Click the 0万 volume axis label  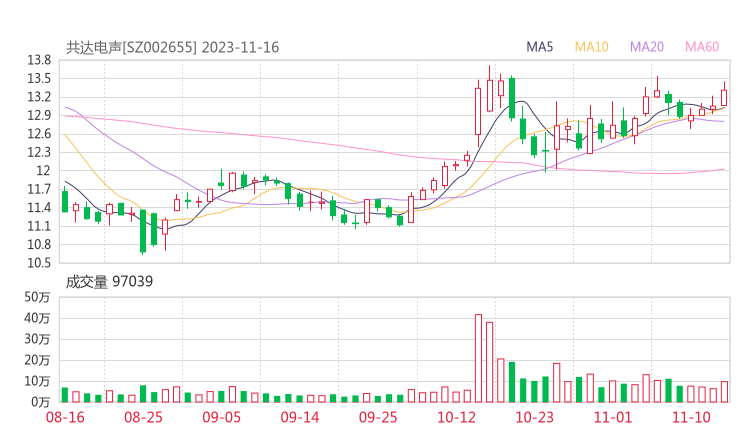point(41,402)
